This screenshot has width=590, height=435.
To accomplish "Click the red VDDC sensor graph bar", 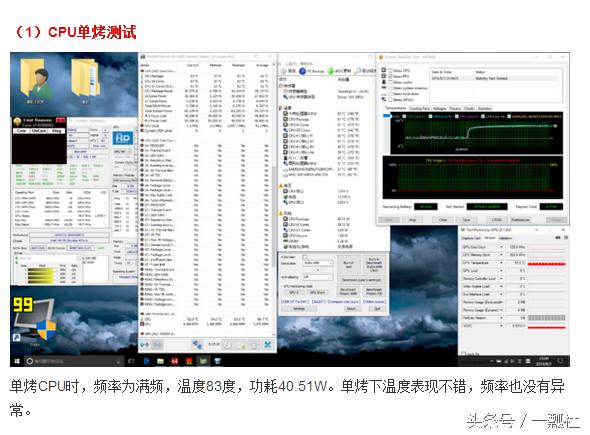I will (546, 326).
